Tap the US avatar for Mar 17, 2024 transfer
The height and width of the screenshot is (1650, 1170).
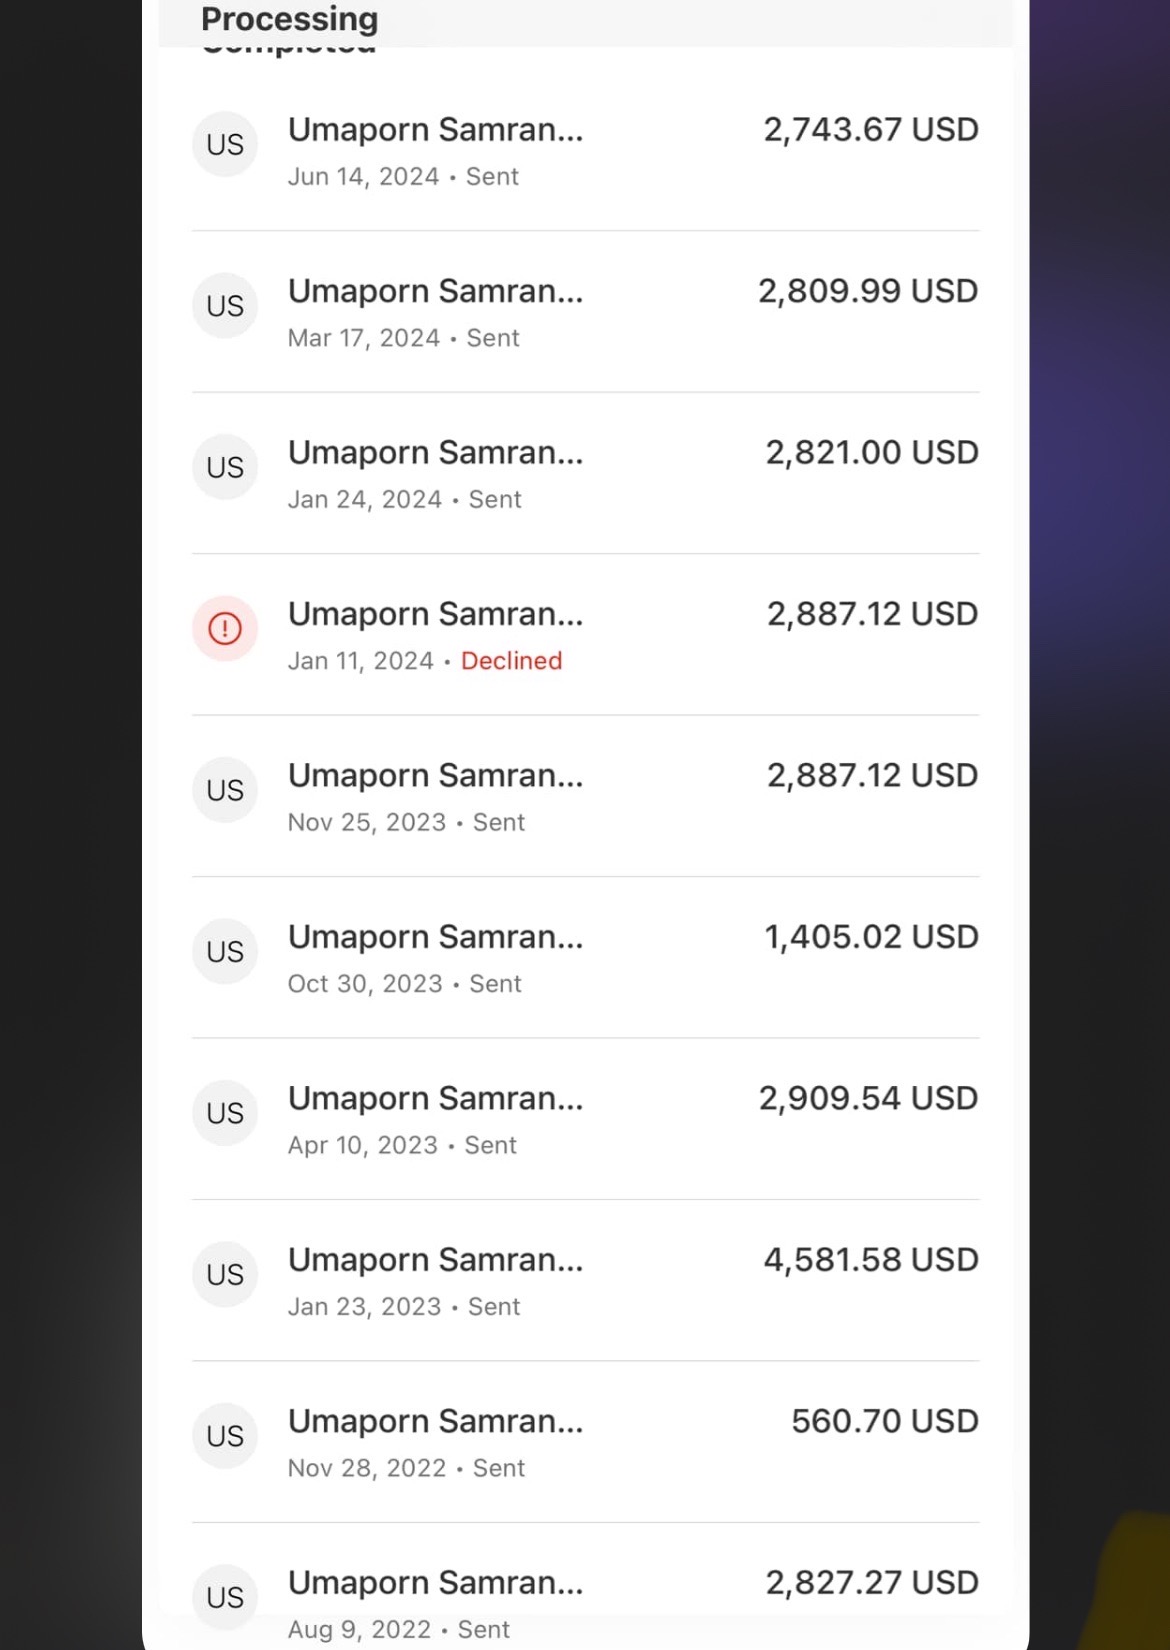[225, 305]
